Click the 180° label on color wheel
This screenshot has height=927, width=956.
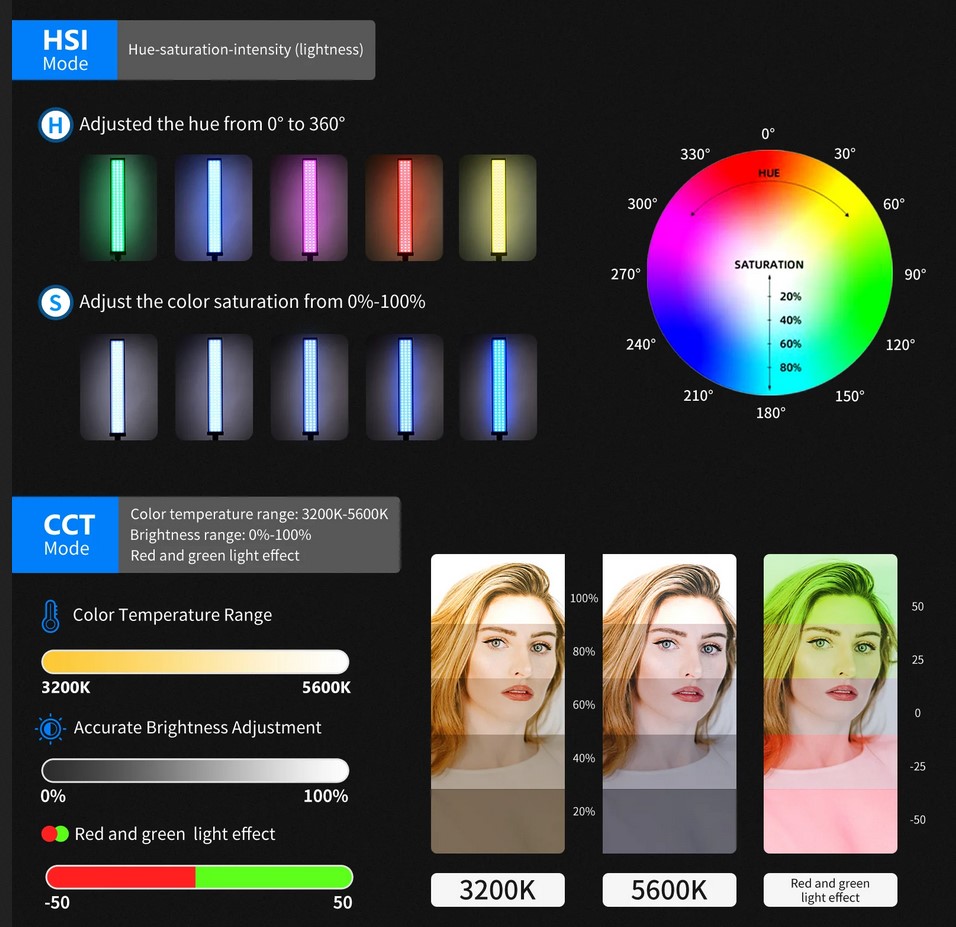coord(771,413)
